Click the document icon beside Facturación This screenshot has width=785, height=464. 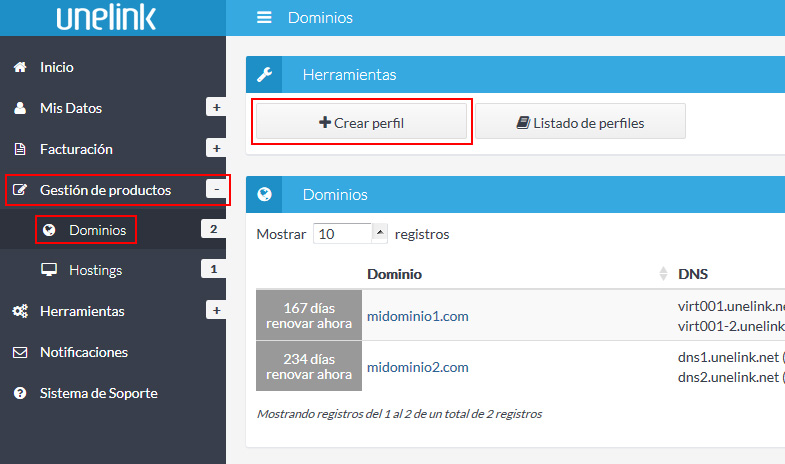pyautogui.click(x=19, y=149)
